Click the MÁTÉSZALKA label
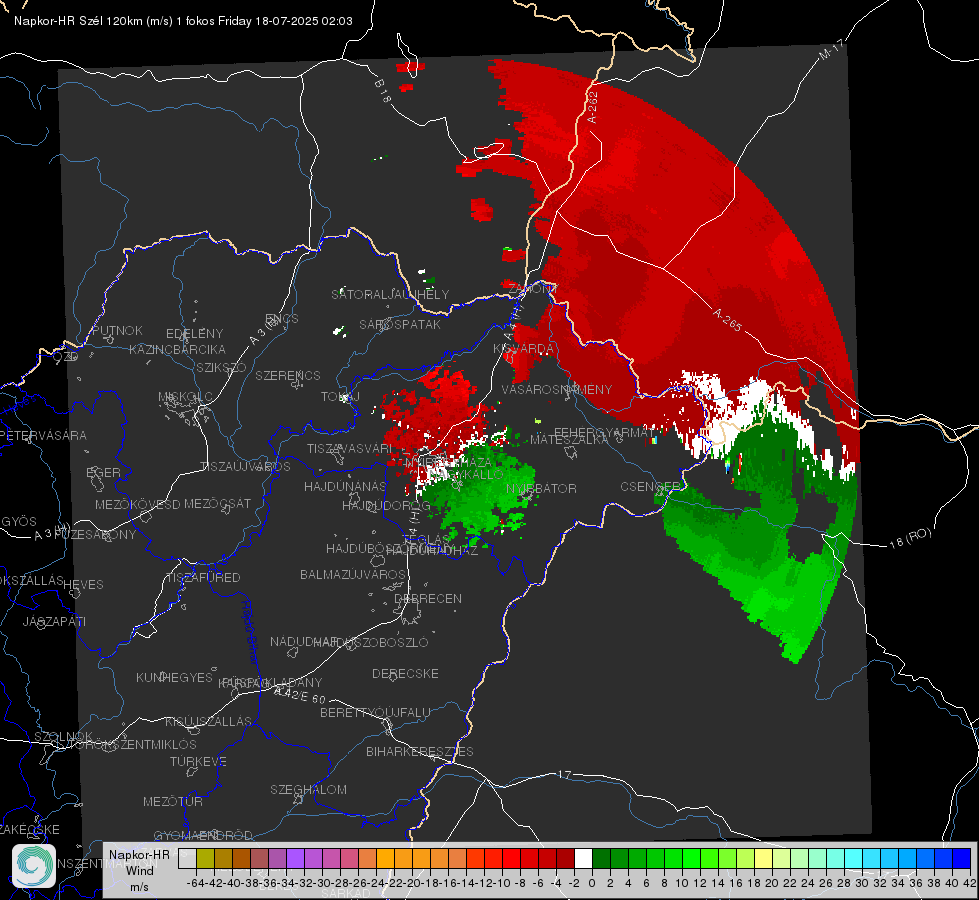979x900 pixels. (x=569, y=440)
